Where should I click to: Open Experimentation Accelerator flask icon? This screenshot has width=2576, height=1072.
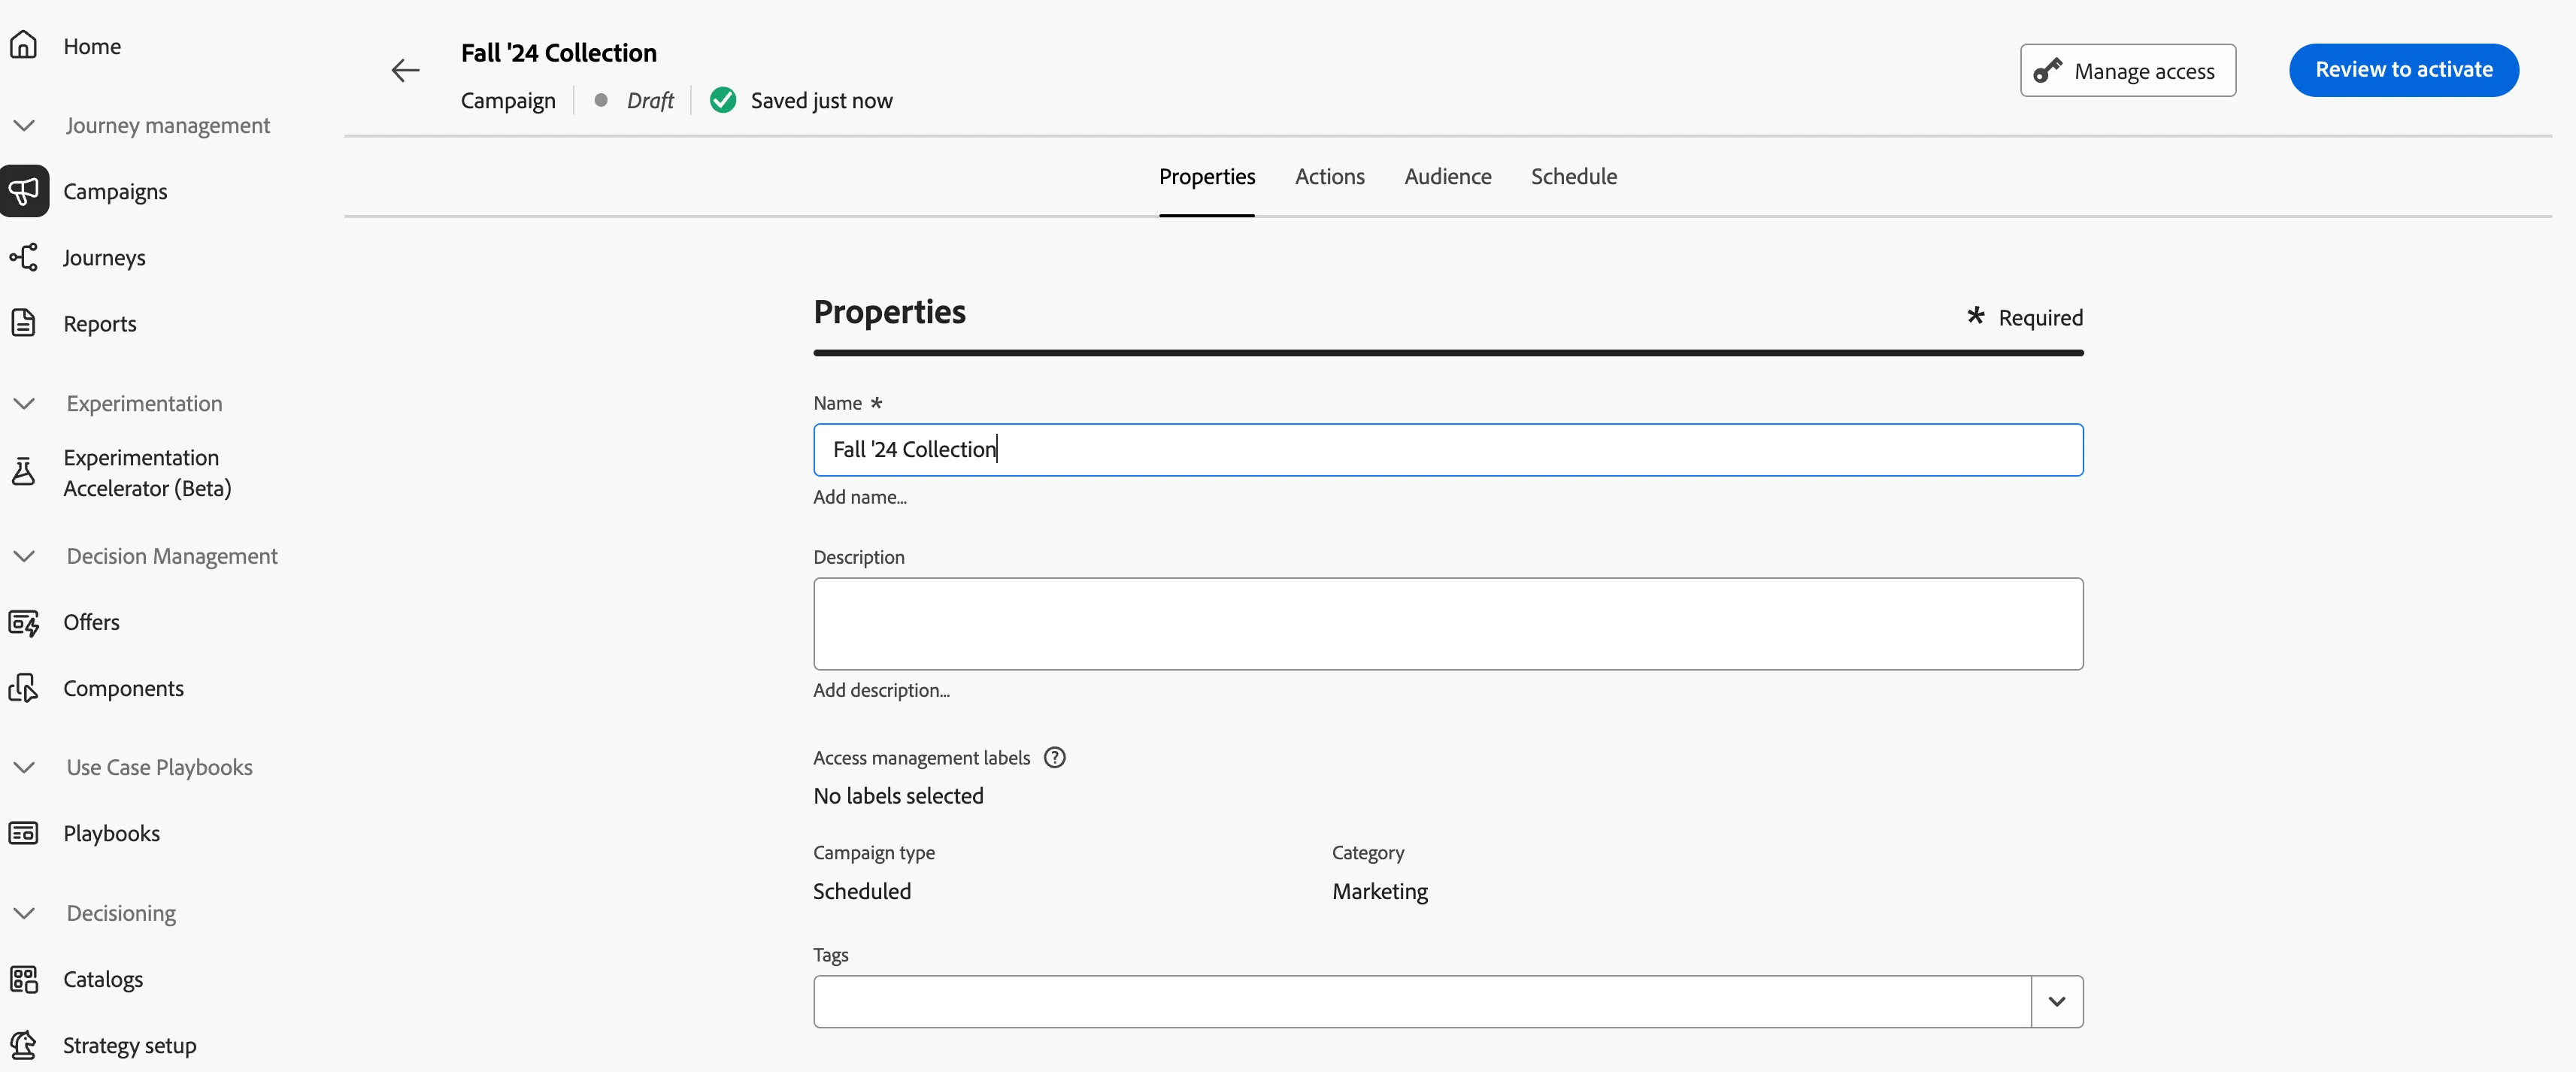pos(23,472)
